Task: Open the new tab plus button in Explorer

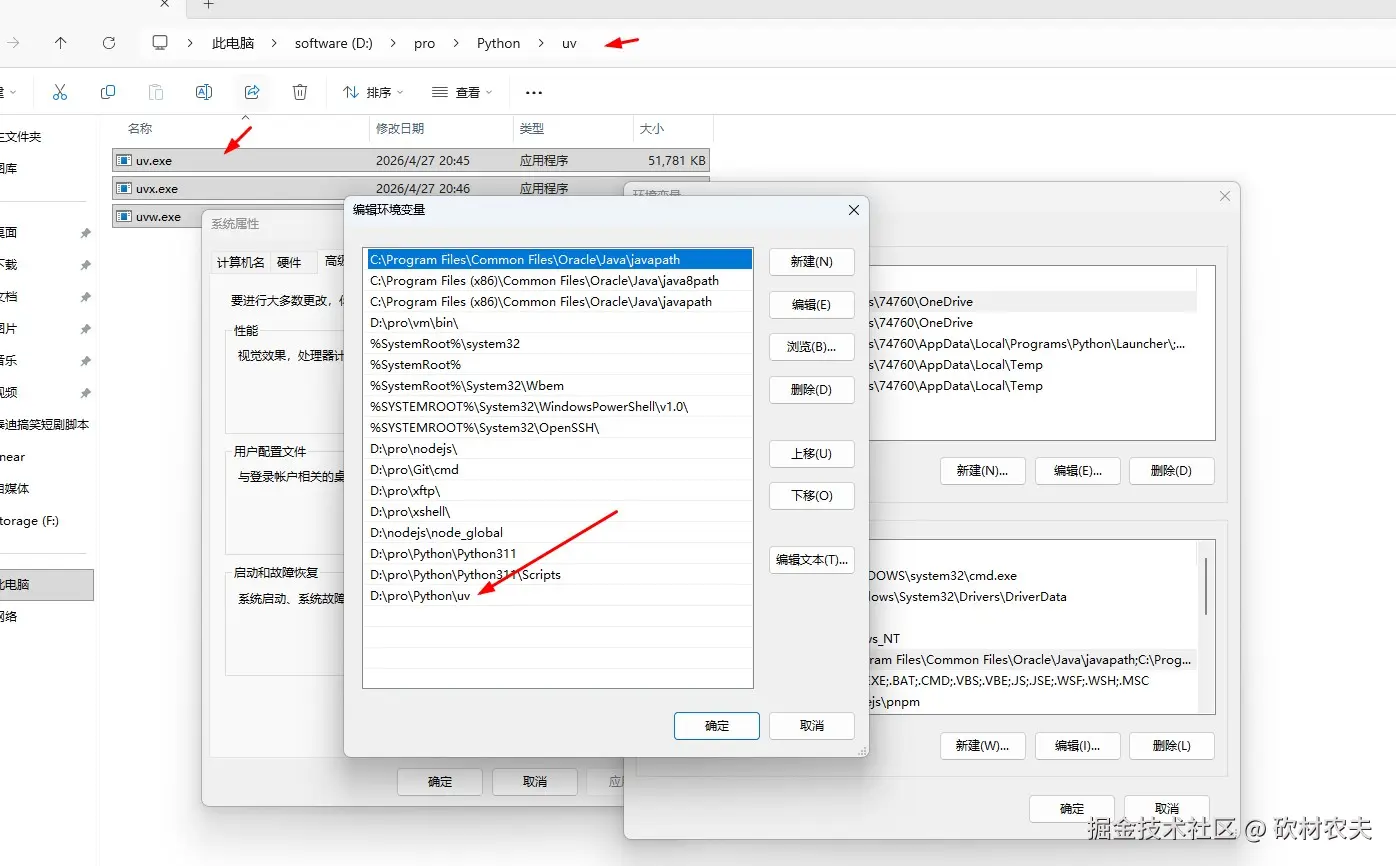Action: click(208, 5)
